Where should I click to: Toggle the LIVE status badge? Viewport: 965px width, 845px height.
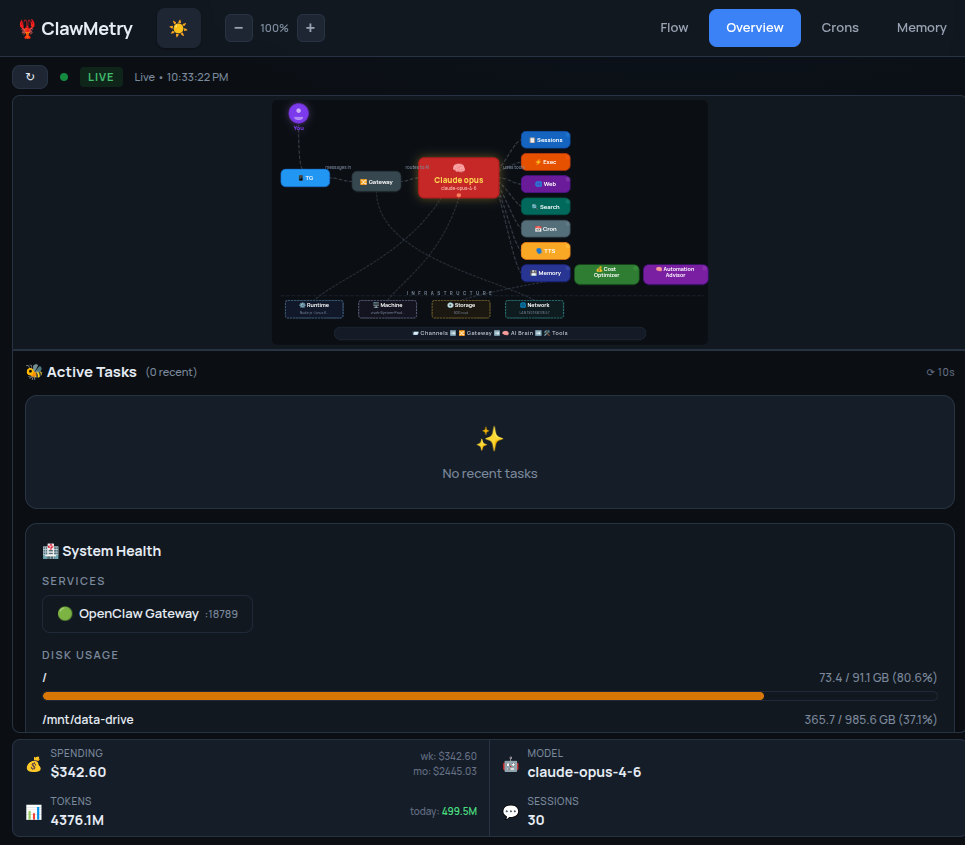pyautogui.click(x=101, y=77)
